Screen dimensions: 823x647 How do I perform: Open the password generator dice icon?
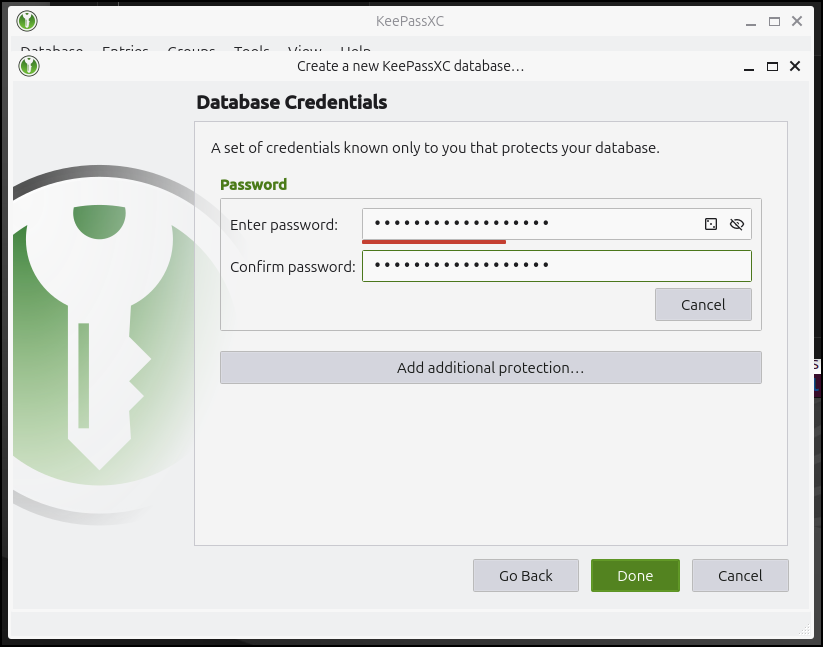(x=712, y=224)
